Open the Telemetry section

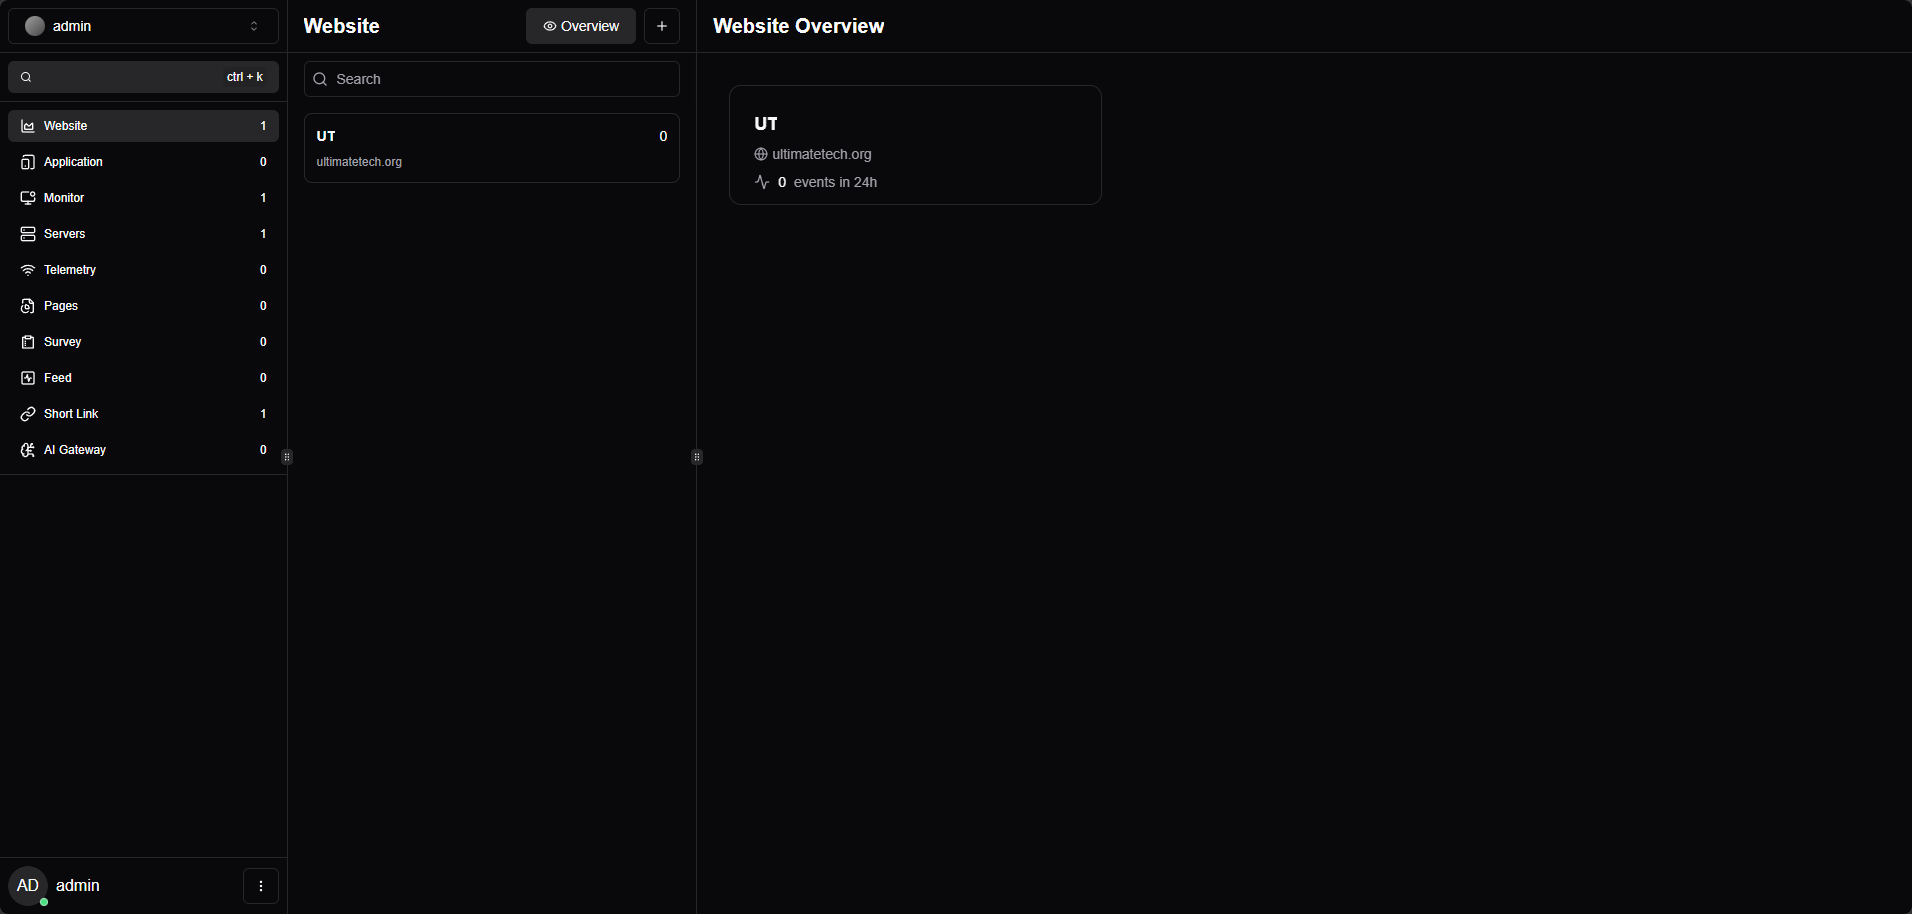point(143,270)
